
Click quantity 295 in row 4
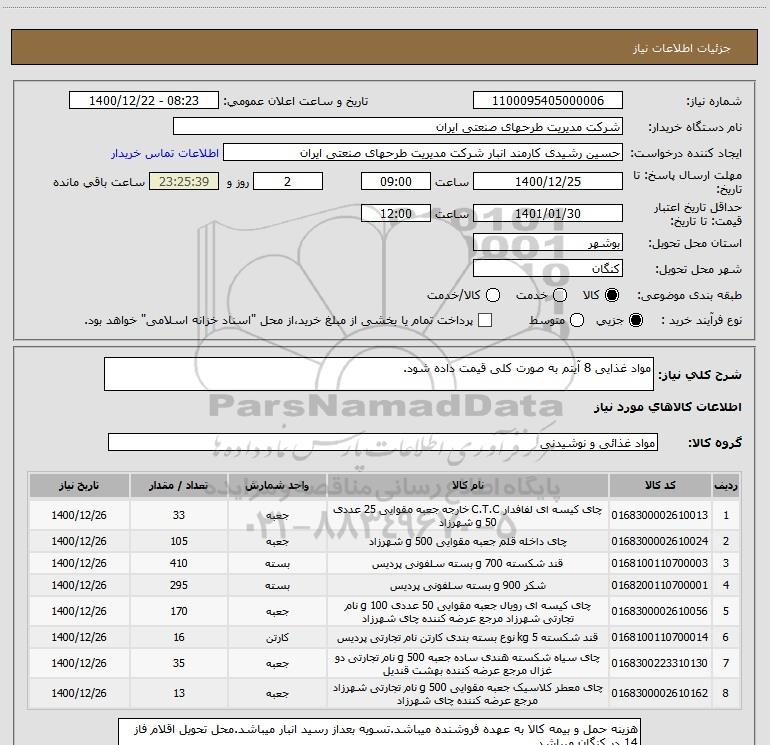179,585
